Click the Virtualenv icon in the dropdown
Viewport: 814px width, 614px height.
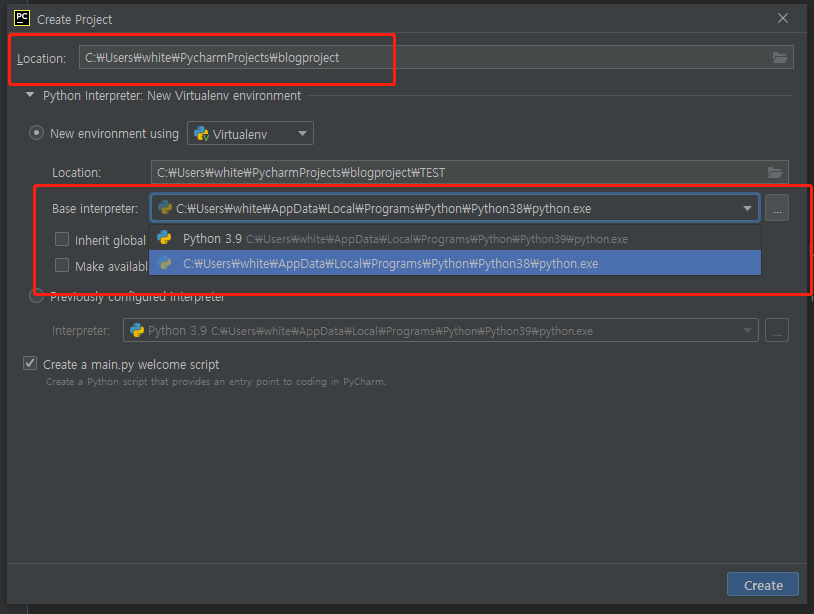201,134
